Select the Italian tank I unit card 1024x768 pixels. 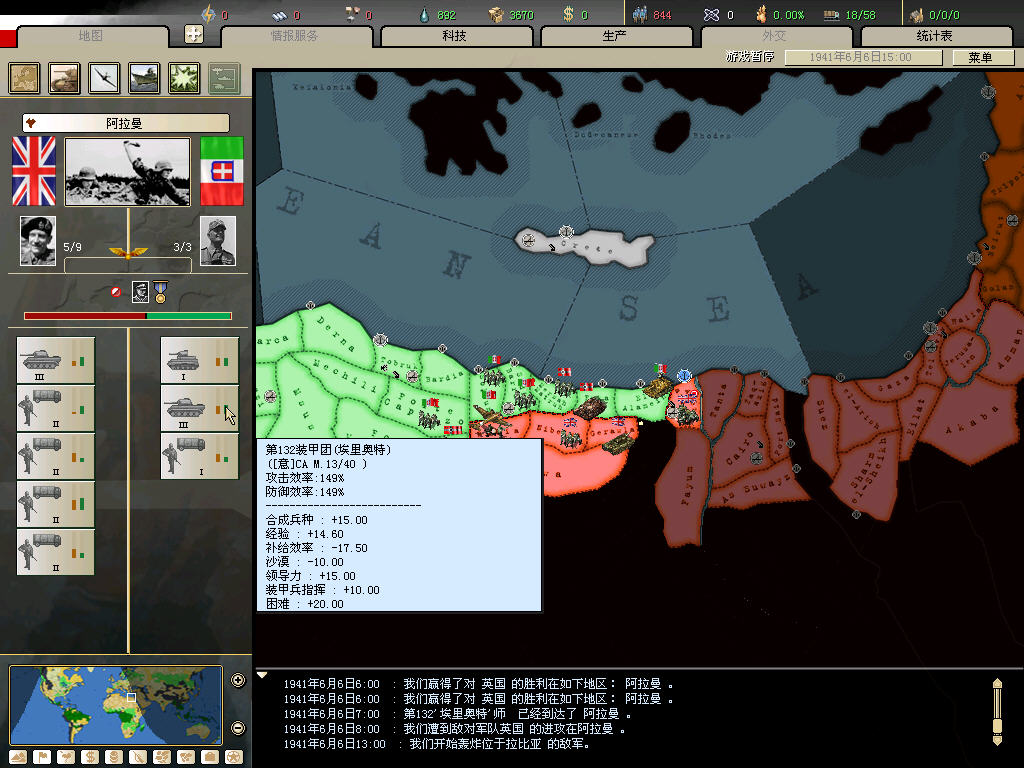[200, 360]
